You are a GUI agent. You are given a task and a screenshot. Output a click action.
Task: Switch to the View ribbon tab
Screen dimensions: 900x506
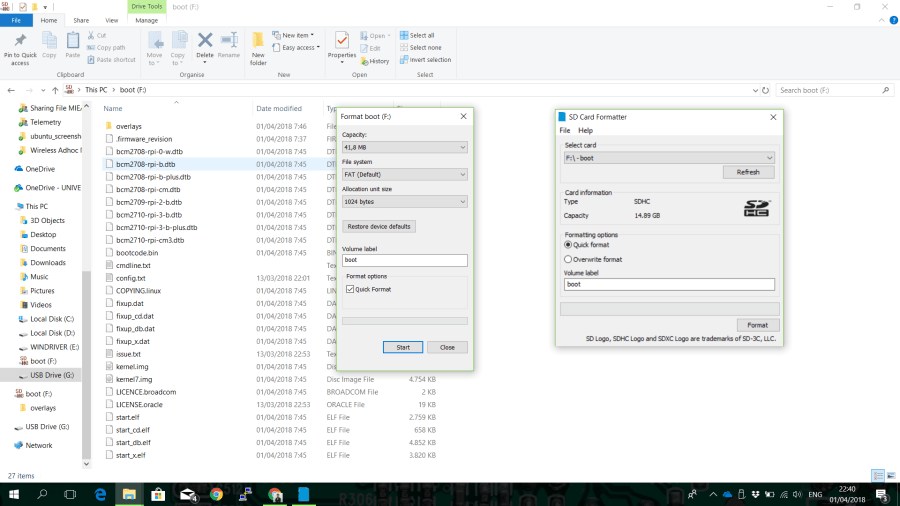coord(111,20)
